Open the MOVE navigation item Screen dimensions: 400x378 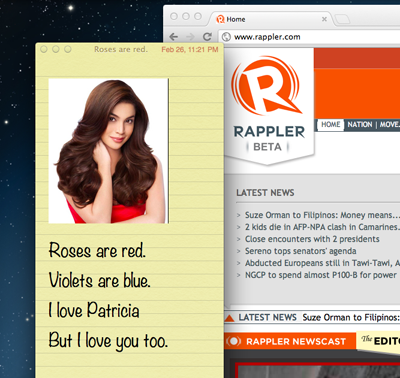[x=389, y=125]
